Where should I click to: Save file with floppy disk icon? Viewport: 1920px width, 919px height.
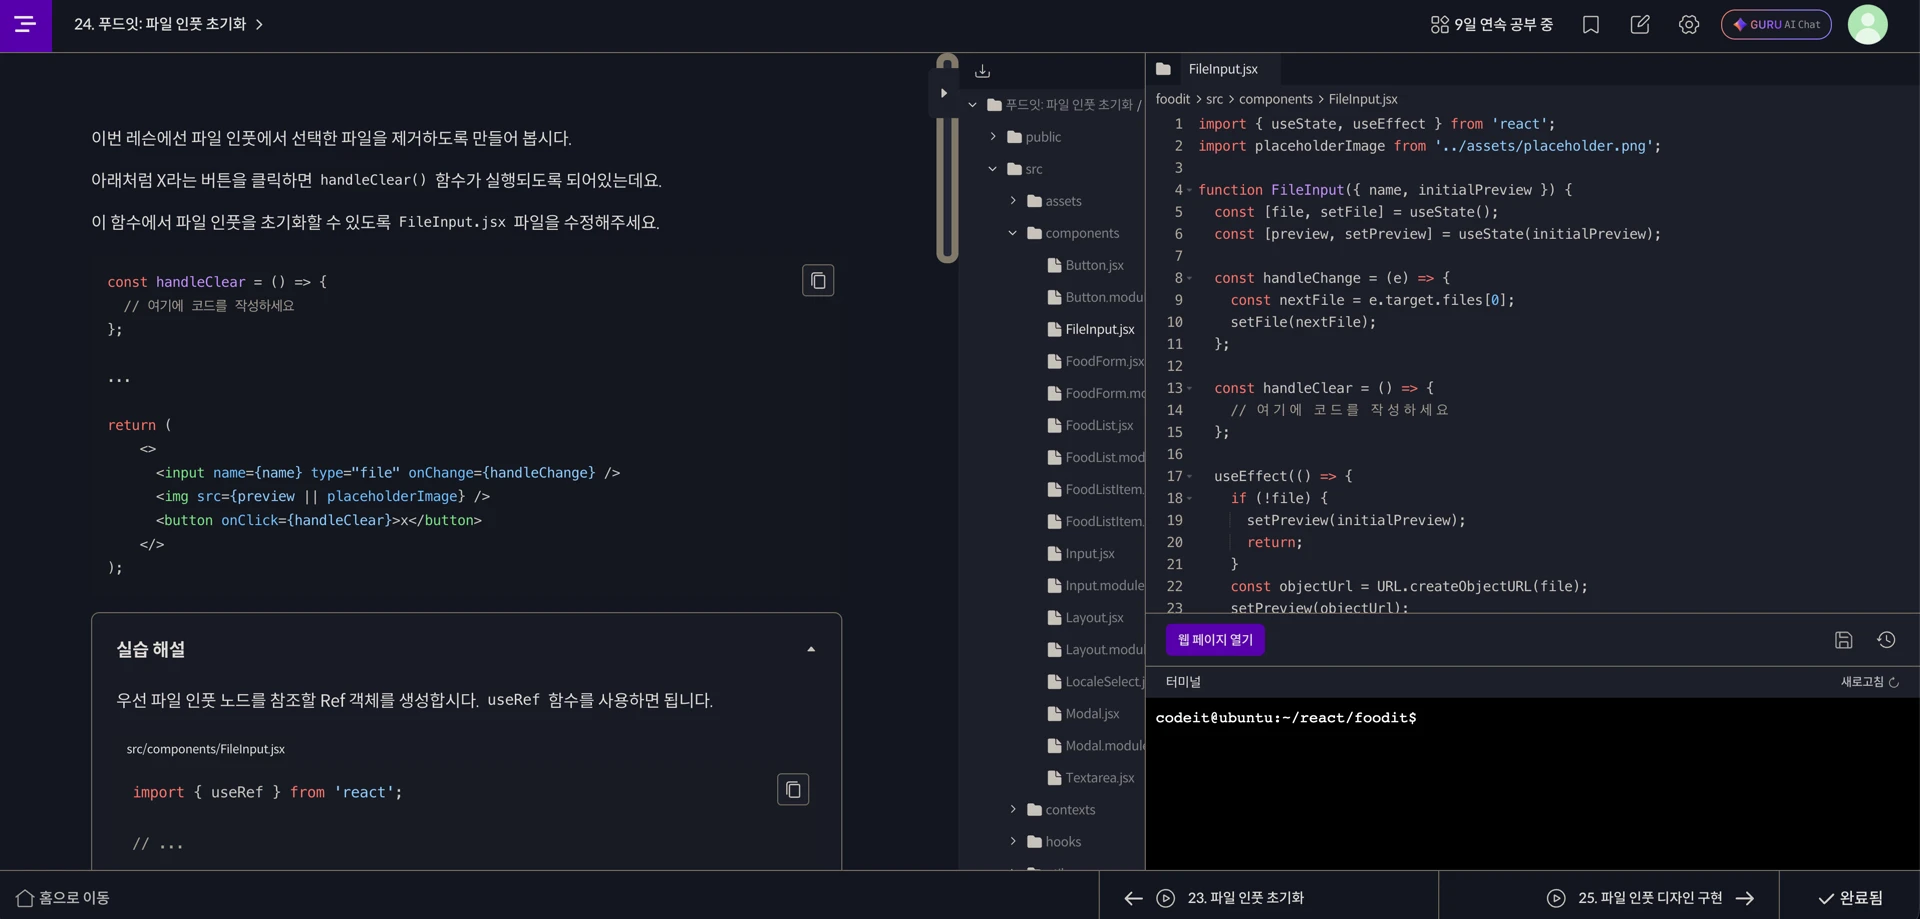pos(1844,640)
